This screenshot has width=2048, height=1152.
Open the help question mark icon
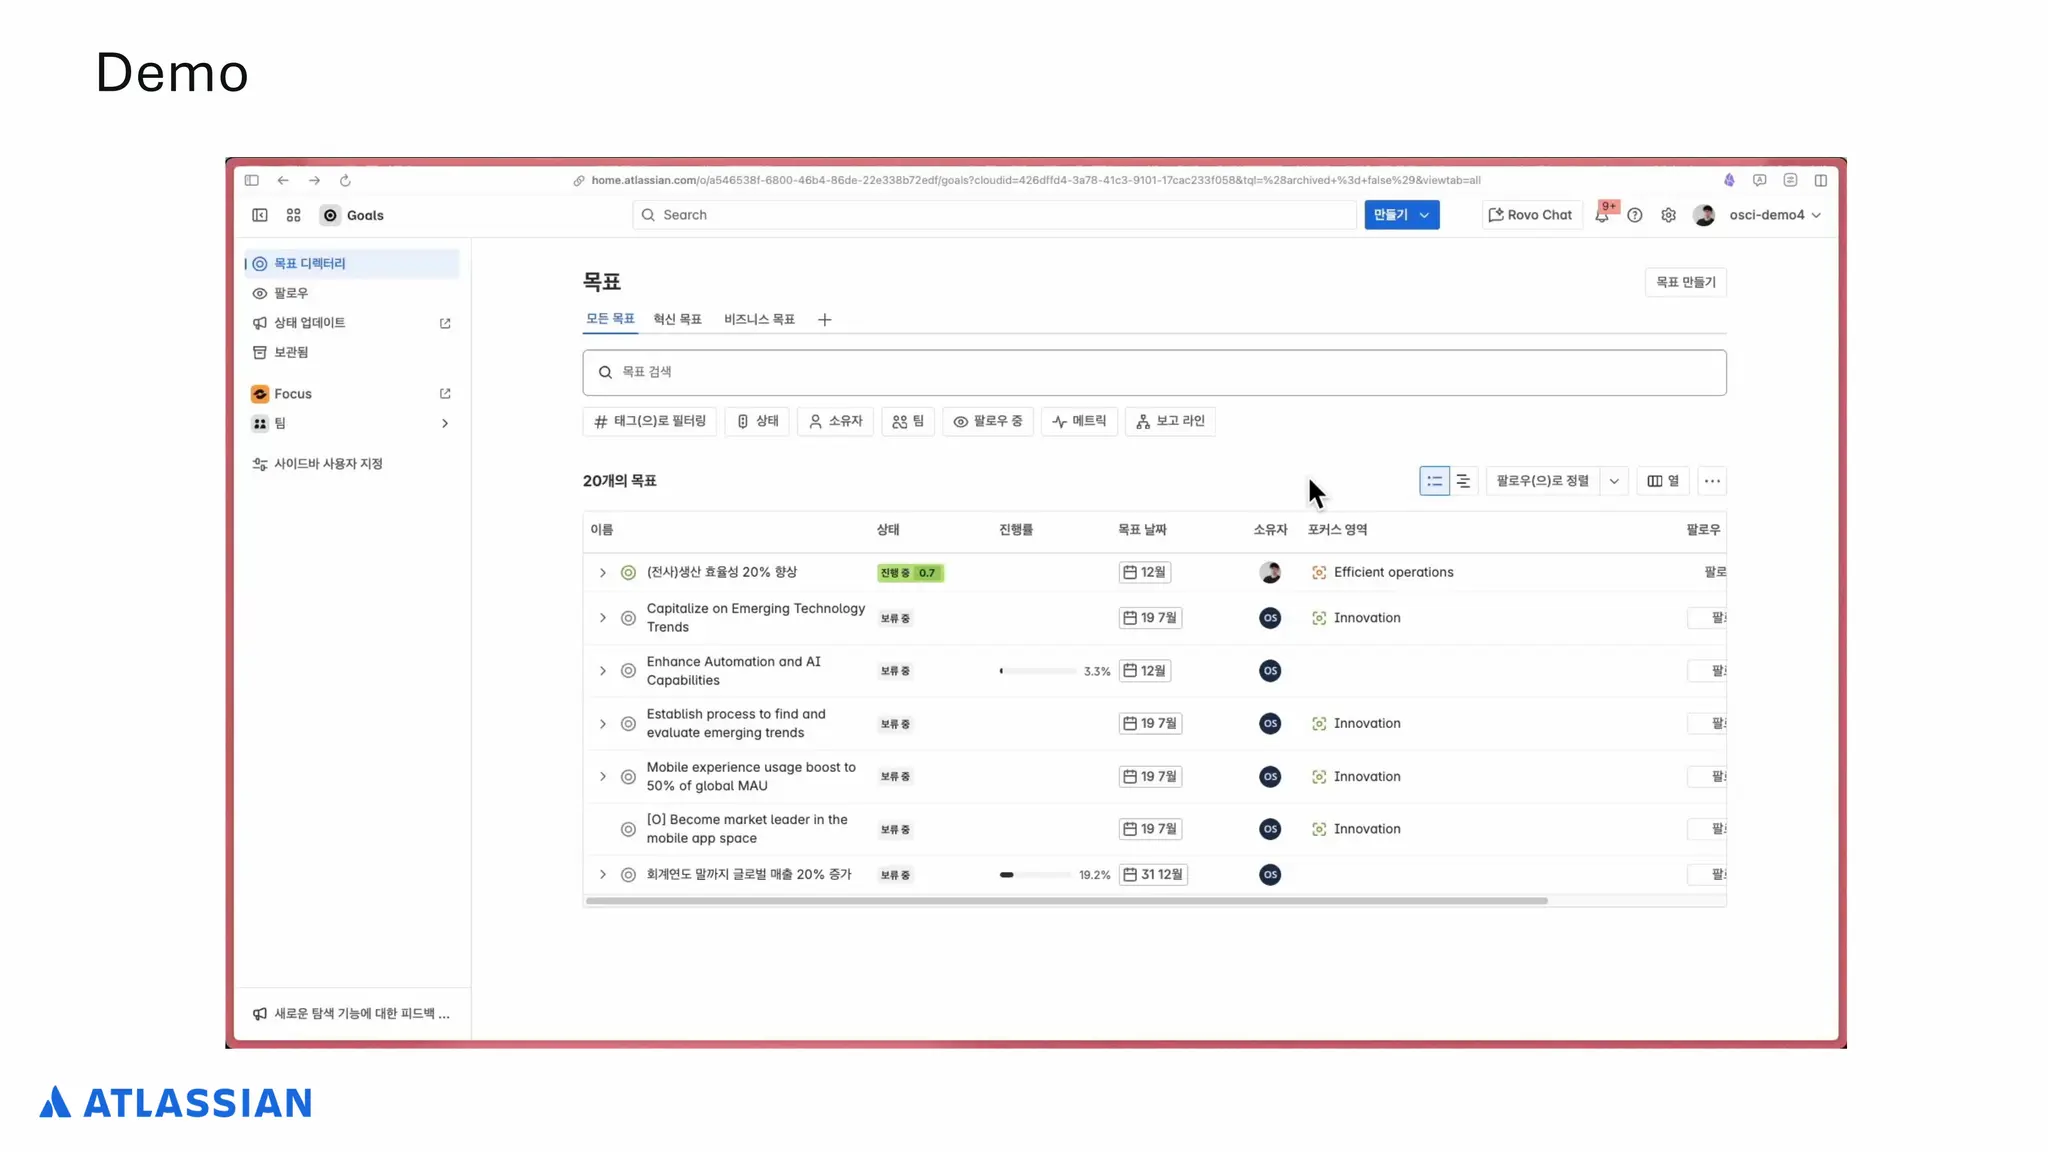click(x=1635, y=215)
